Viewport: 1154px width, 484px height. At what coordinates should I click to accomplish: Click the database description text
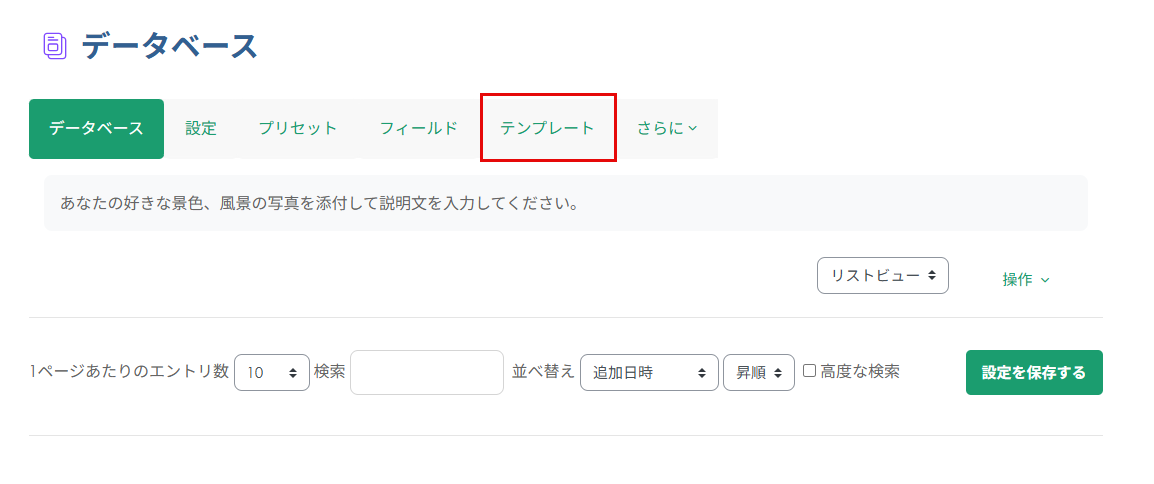[320, 204]
